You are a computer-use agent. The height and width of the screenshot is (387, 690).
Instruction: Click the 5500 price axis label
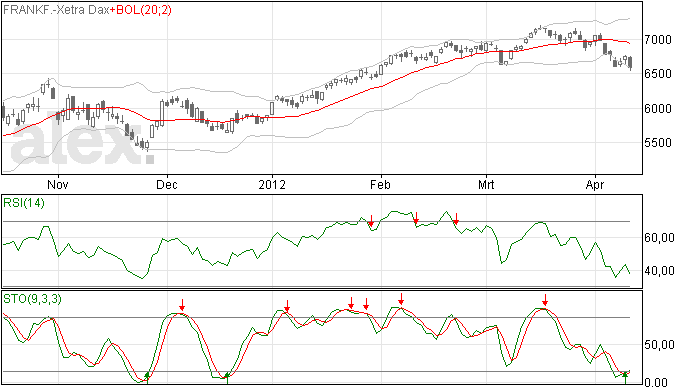tap(658, 143)
